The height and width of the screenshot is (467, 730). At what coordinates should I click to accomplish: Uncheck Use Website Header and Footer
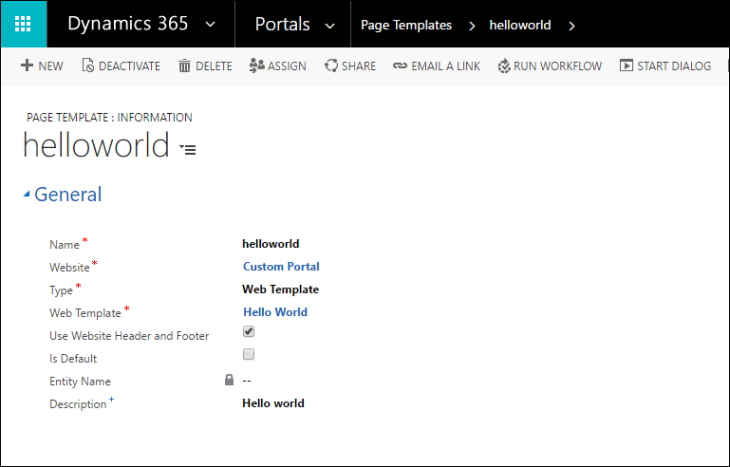coord(249,331)
